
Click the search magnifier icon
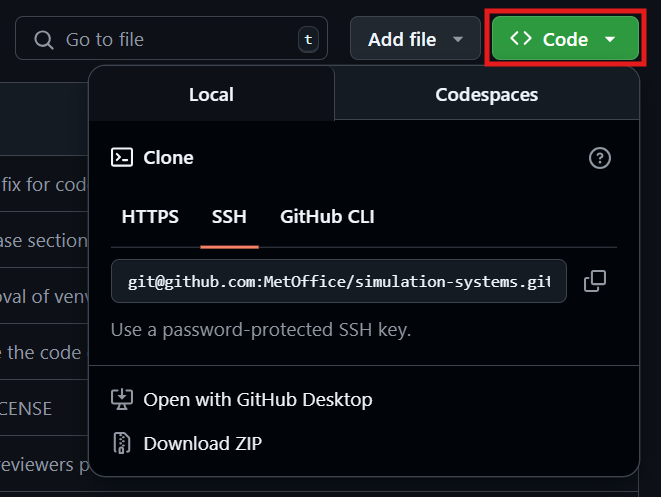[44, 40]
